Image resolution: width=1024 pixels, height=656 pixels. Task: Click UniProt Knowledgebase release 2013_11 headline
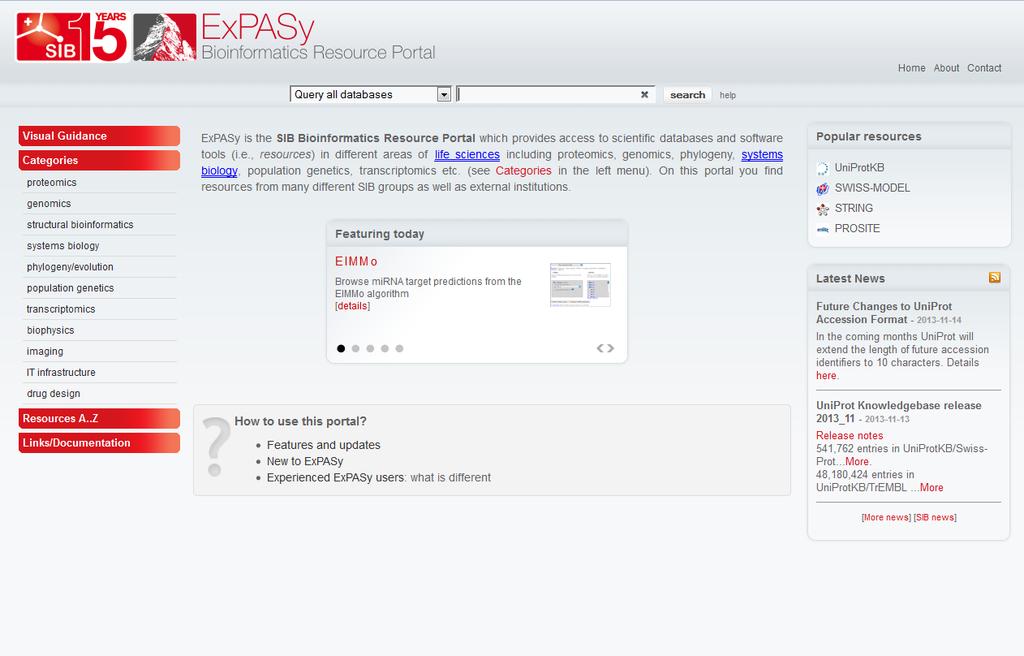point(899,412)
